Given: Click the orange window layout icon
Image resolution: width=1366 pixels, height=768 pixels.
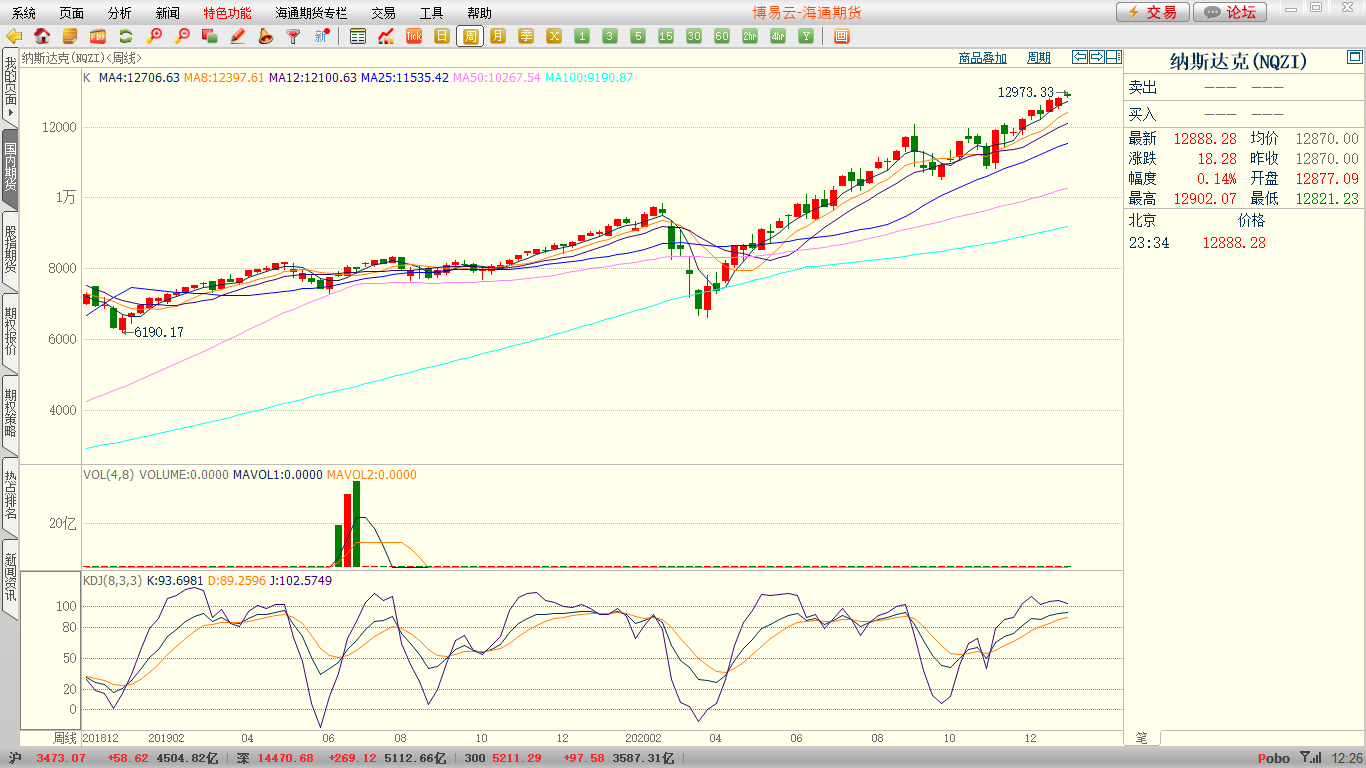Looking at the screenshot, I should click(841, 36).
